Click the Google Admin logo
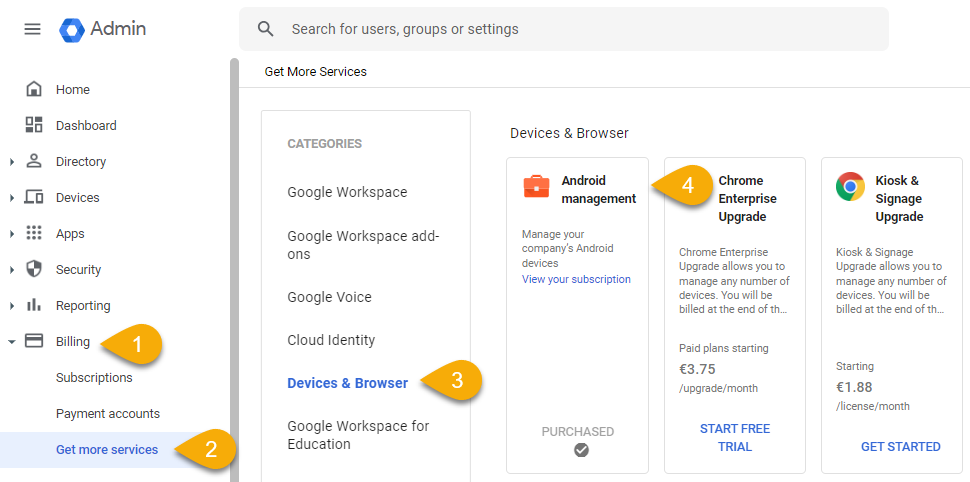This screenshot has width=970, height=482. click(x=74, y=30)
